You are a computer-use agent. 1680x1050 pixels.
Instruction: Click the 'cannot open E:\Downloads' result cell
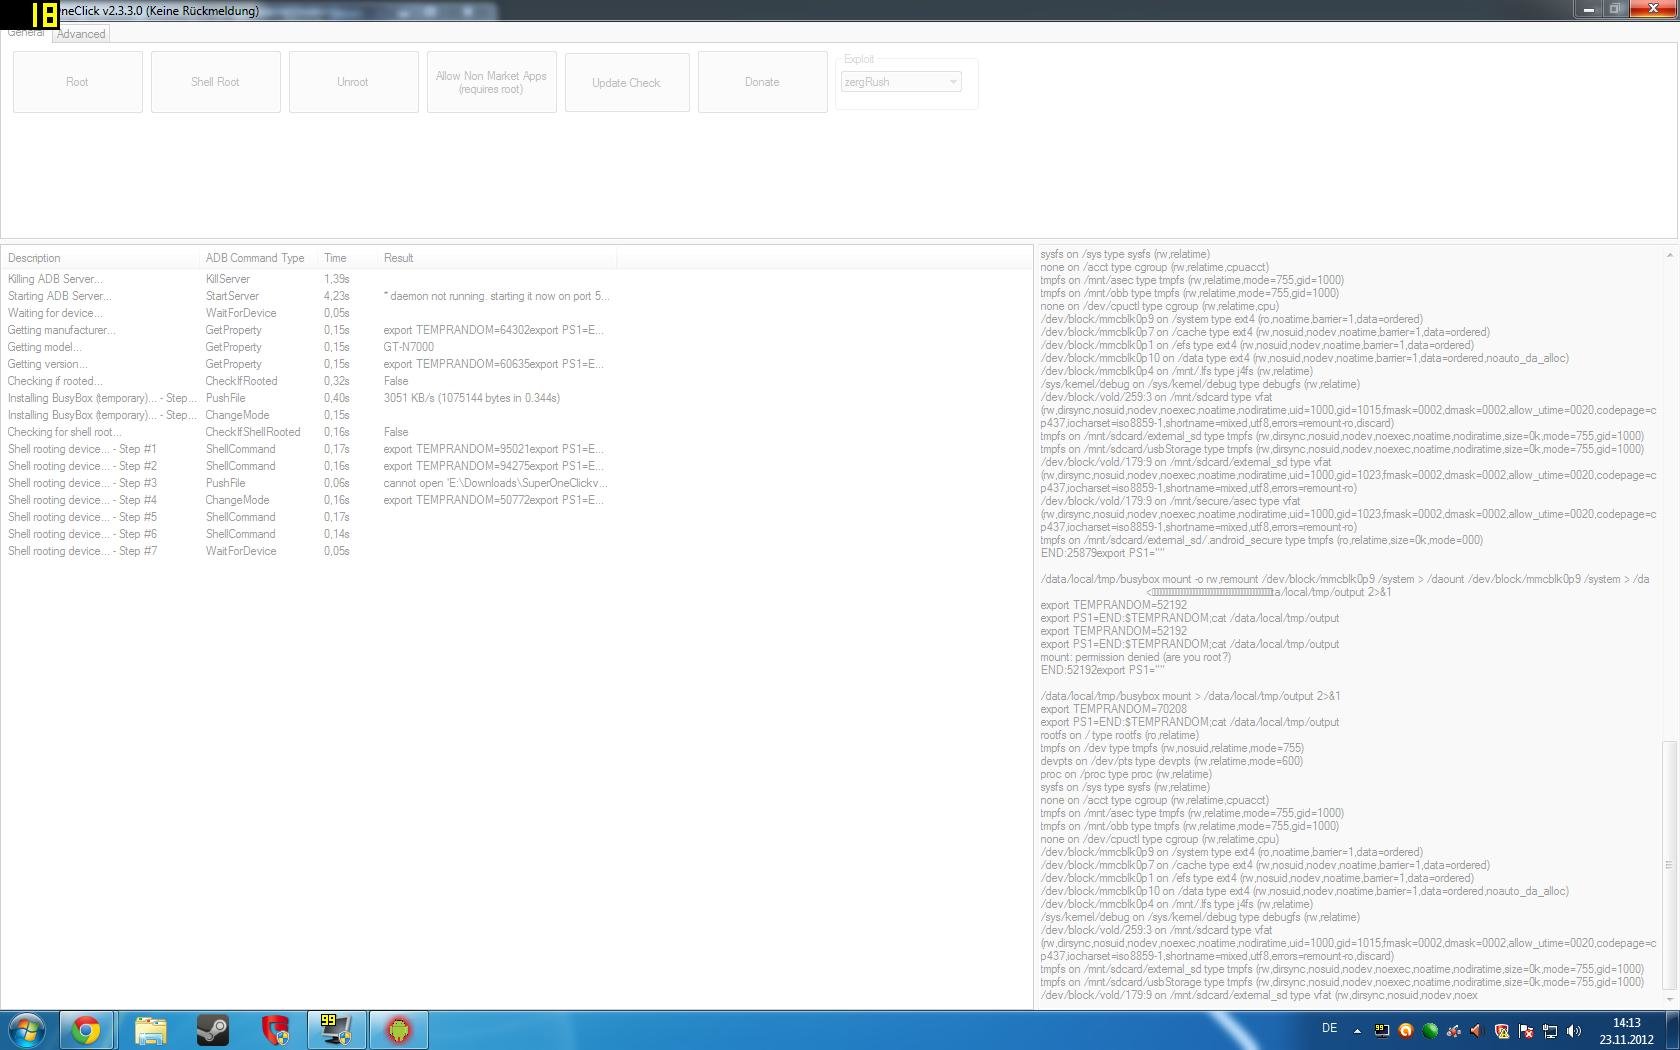[495, 483]
